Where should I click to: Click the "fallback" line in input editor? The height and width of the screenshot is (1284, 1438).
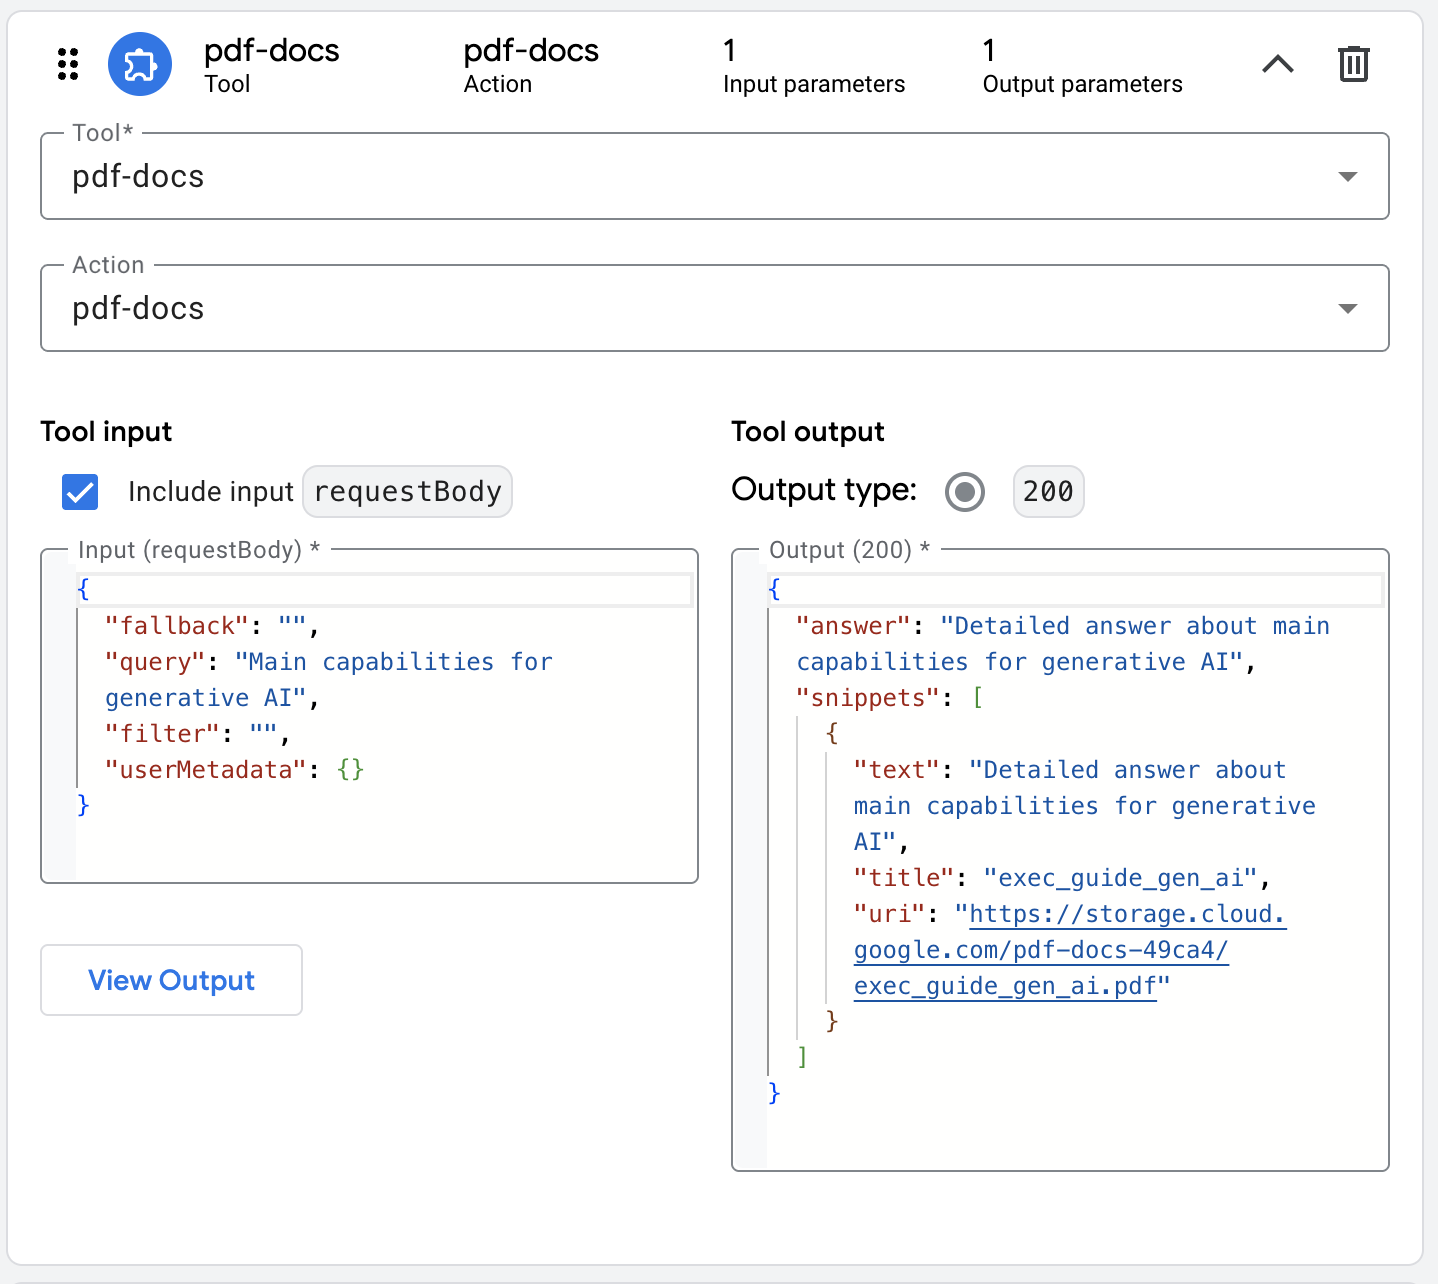coord(177,626)
